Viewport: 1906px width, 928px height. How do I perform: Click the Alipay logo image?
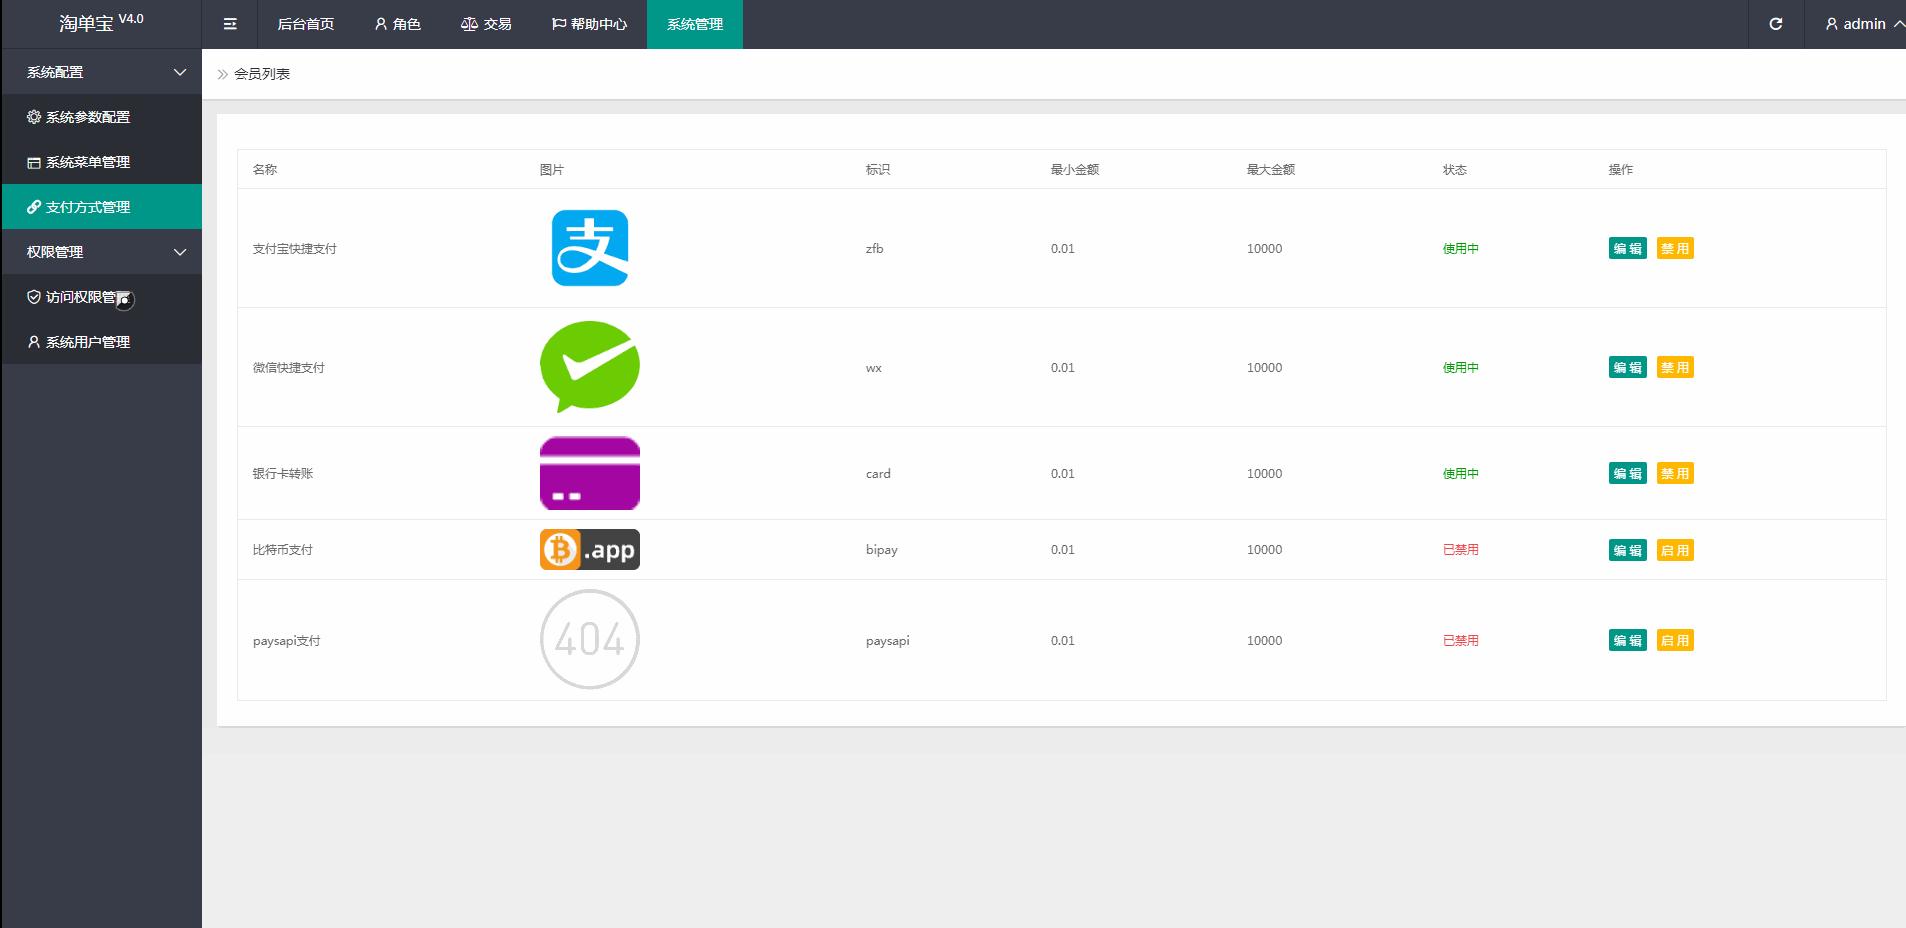(590, 248)
